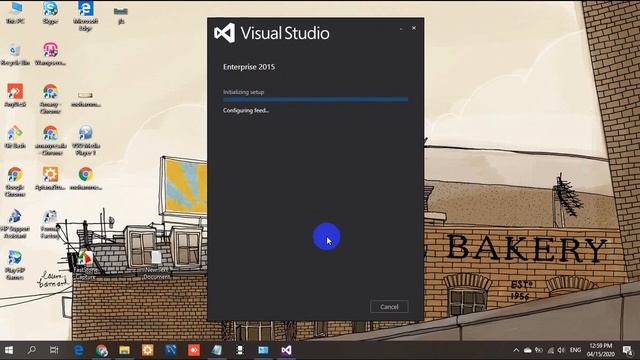Image resolution: width=640 pixels, height=360 pixels.
Task: Close the Visual Studio installer window
Action: pos(414,28)
